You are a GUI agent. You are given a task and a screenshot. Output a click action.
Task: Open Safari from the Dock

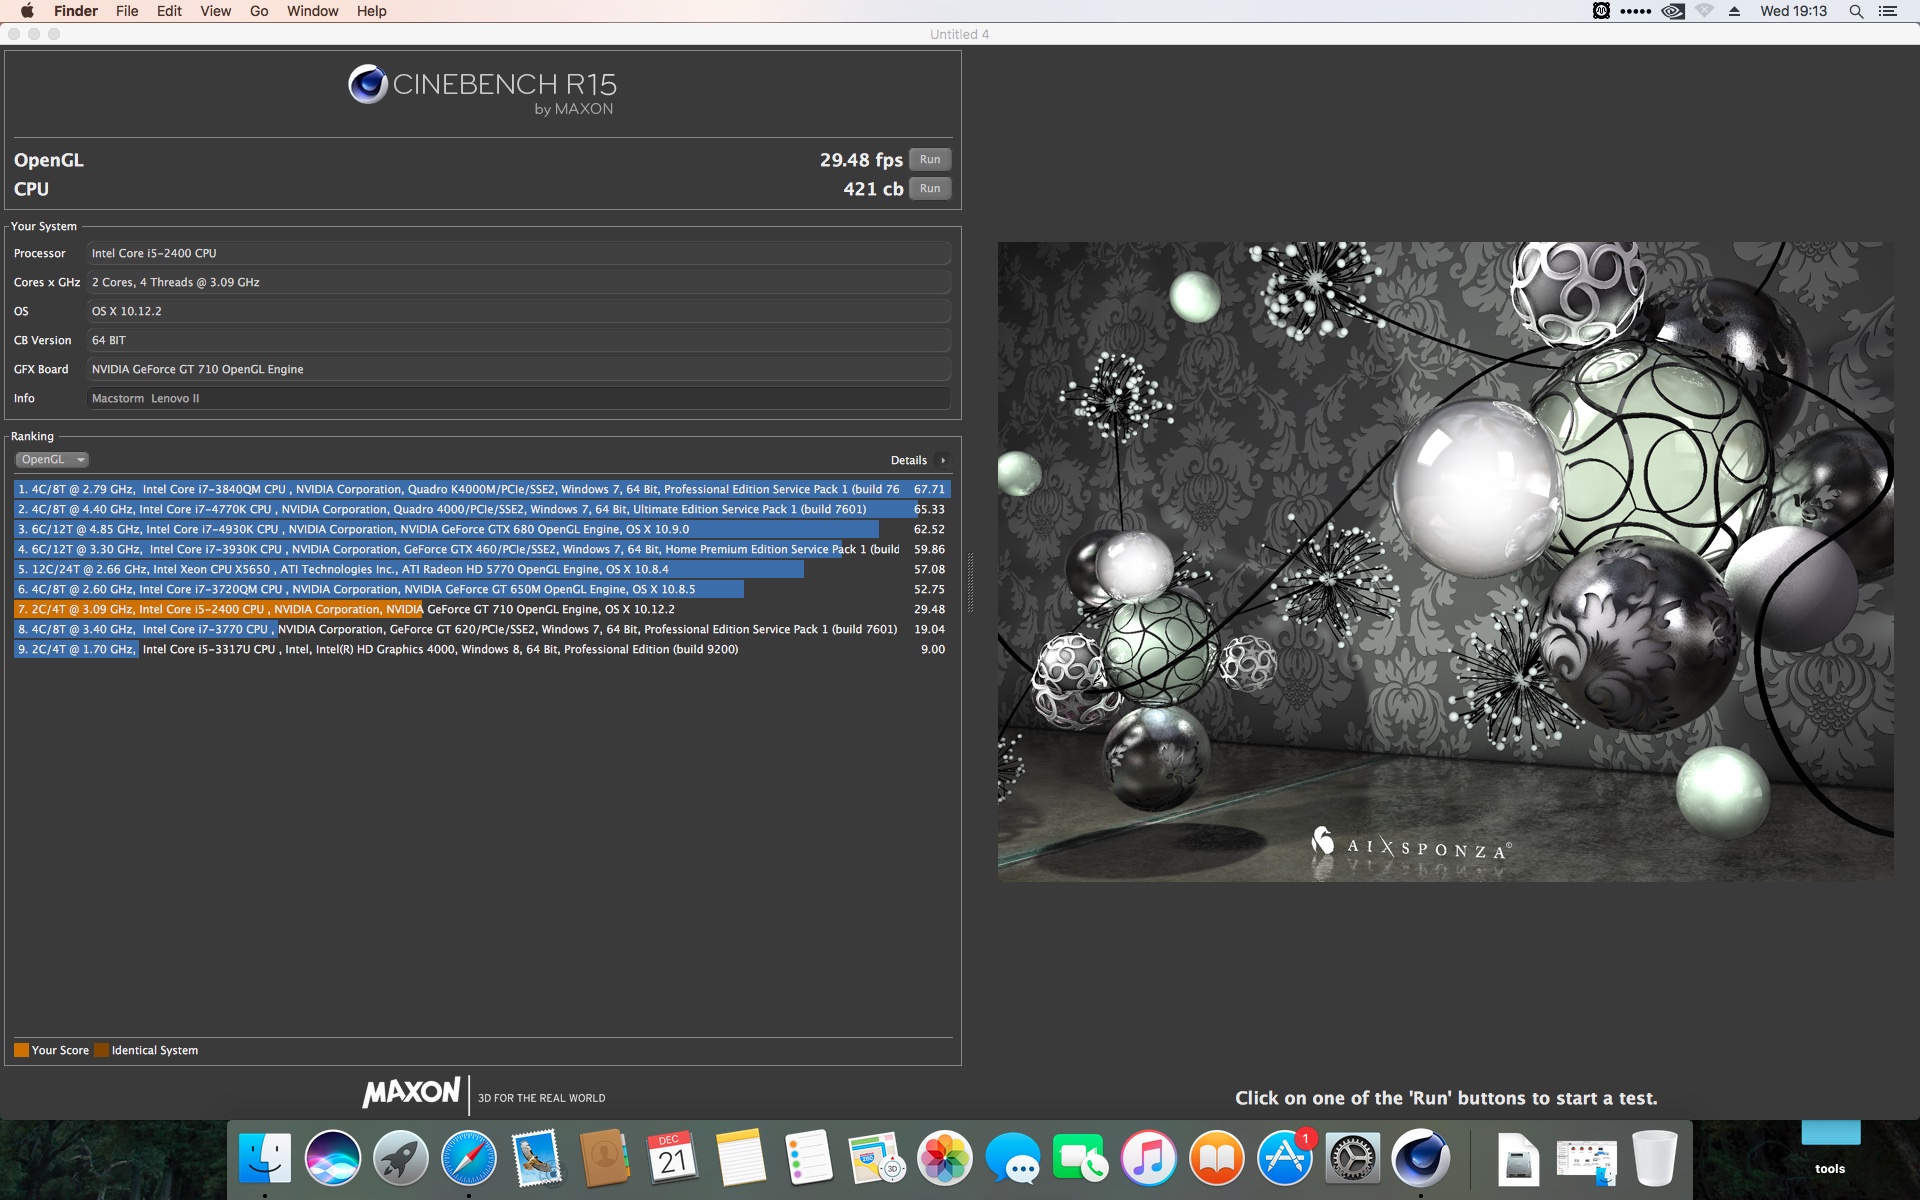coord(468,1158)
